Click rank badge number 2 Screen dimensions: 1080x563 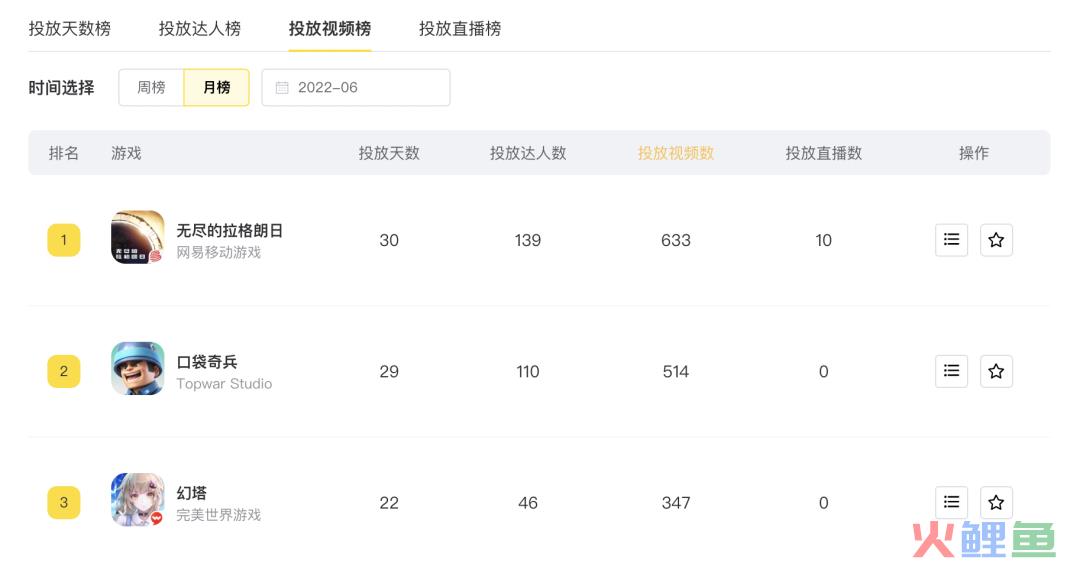pos(63,371)
